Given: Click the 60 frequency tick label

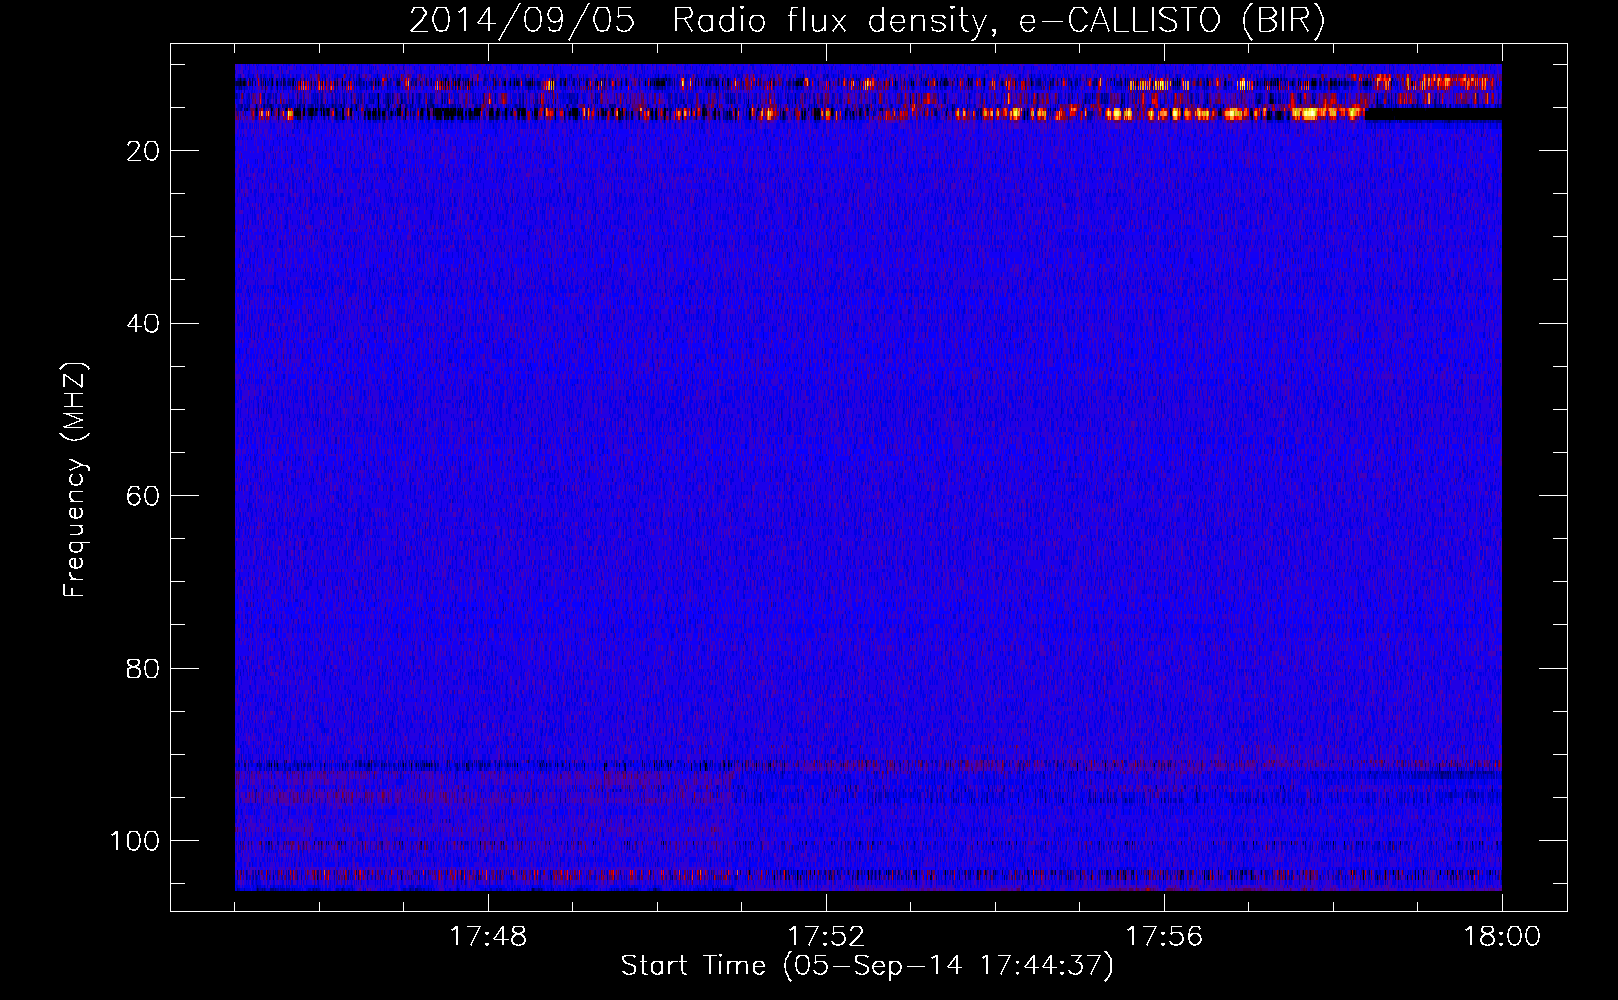Looking at the screenshot, I should coord(143,496).
